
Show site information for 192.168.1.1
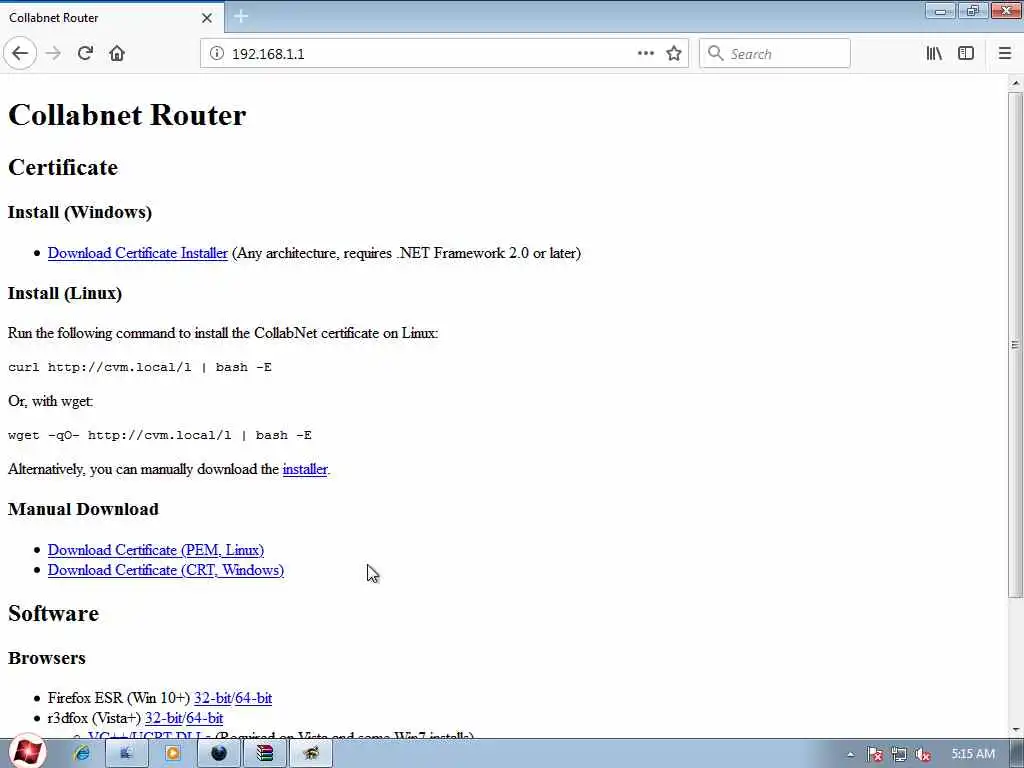pyautogui.click(x=216, y=54)
